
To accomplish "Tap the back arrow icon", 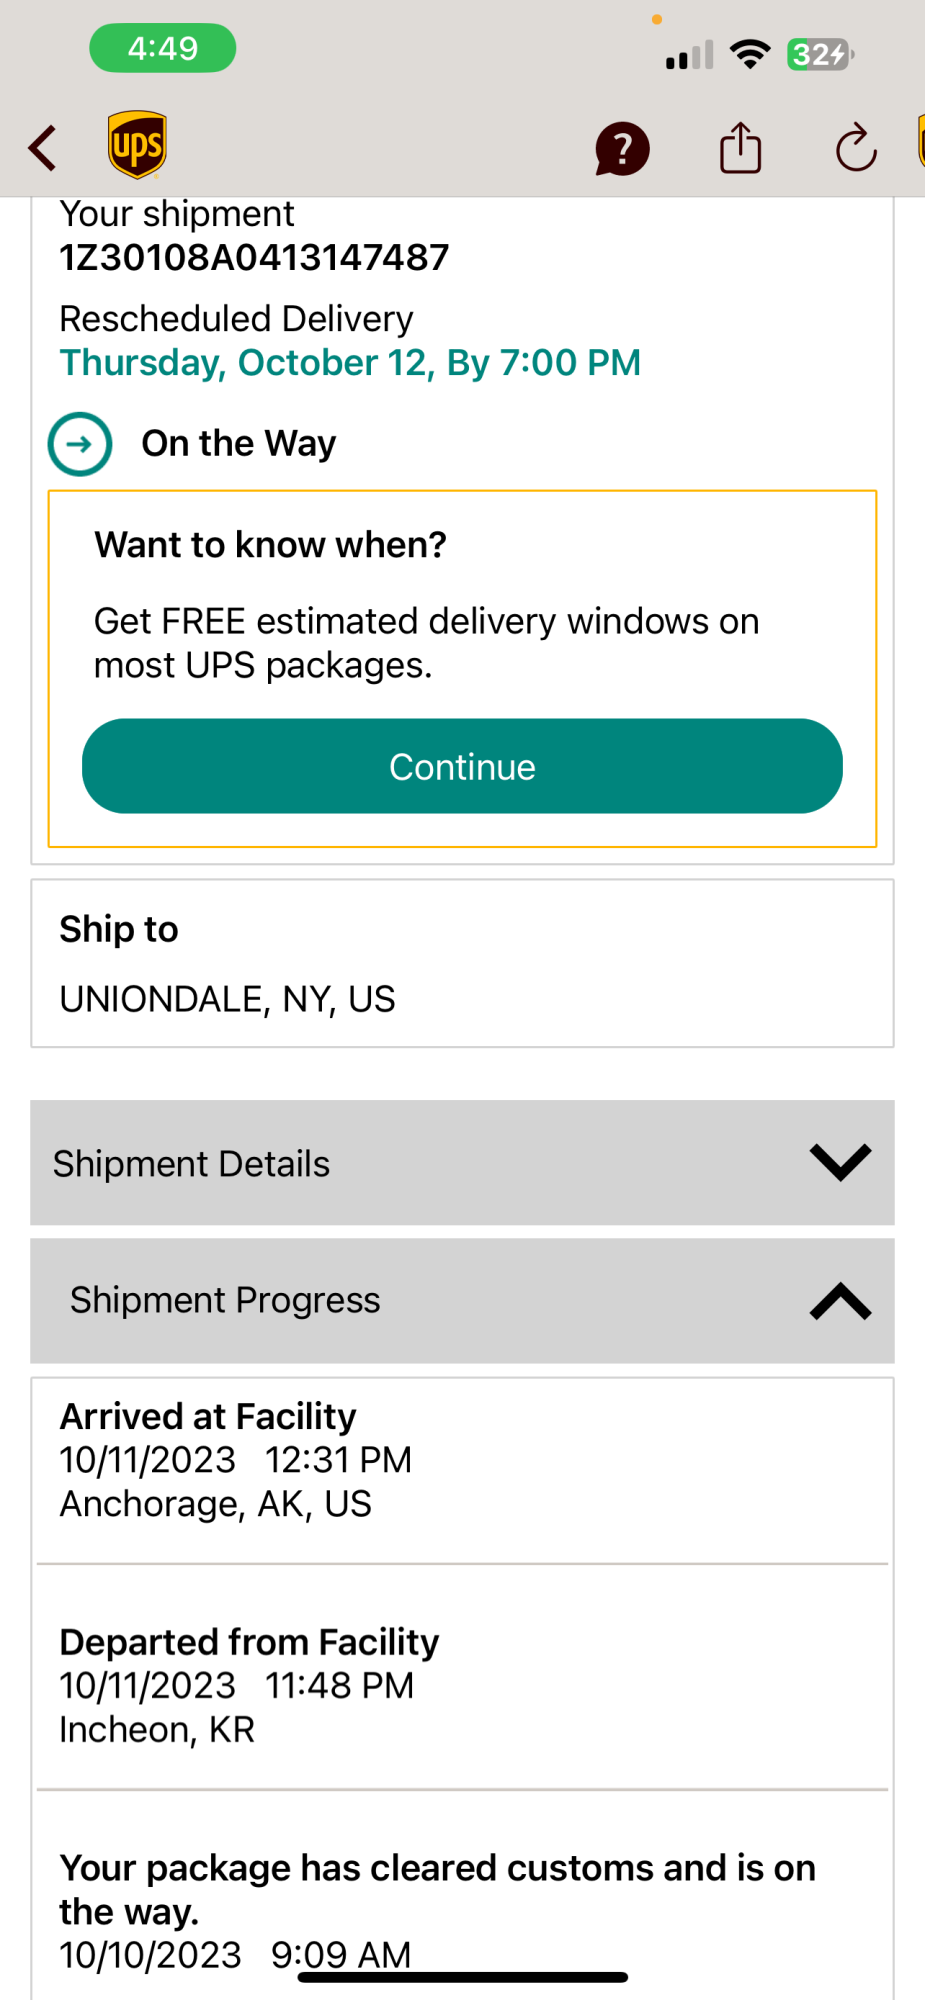I will [42, 148].
